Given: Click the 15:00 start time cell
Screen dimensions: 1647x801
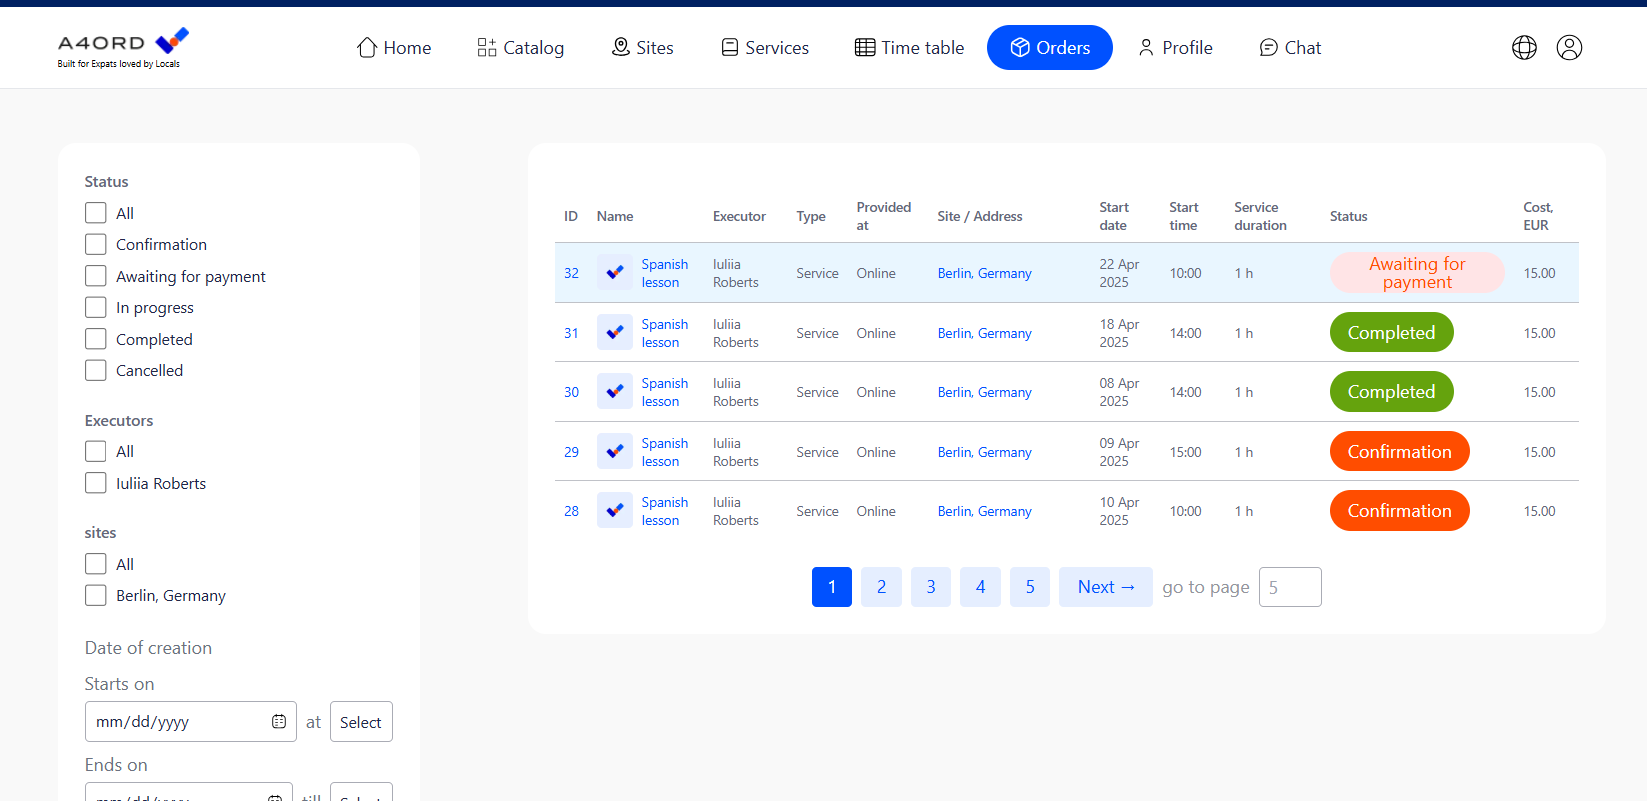Looking at the screenshot, I should (x=1185, y=452).
